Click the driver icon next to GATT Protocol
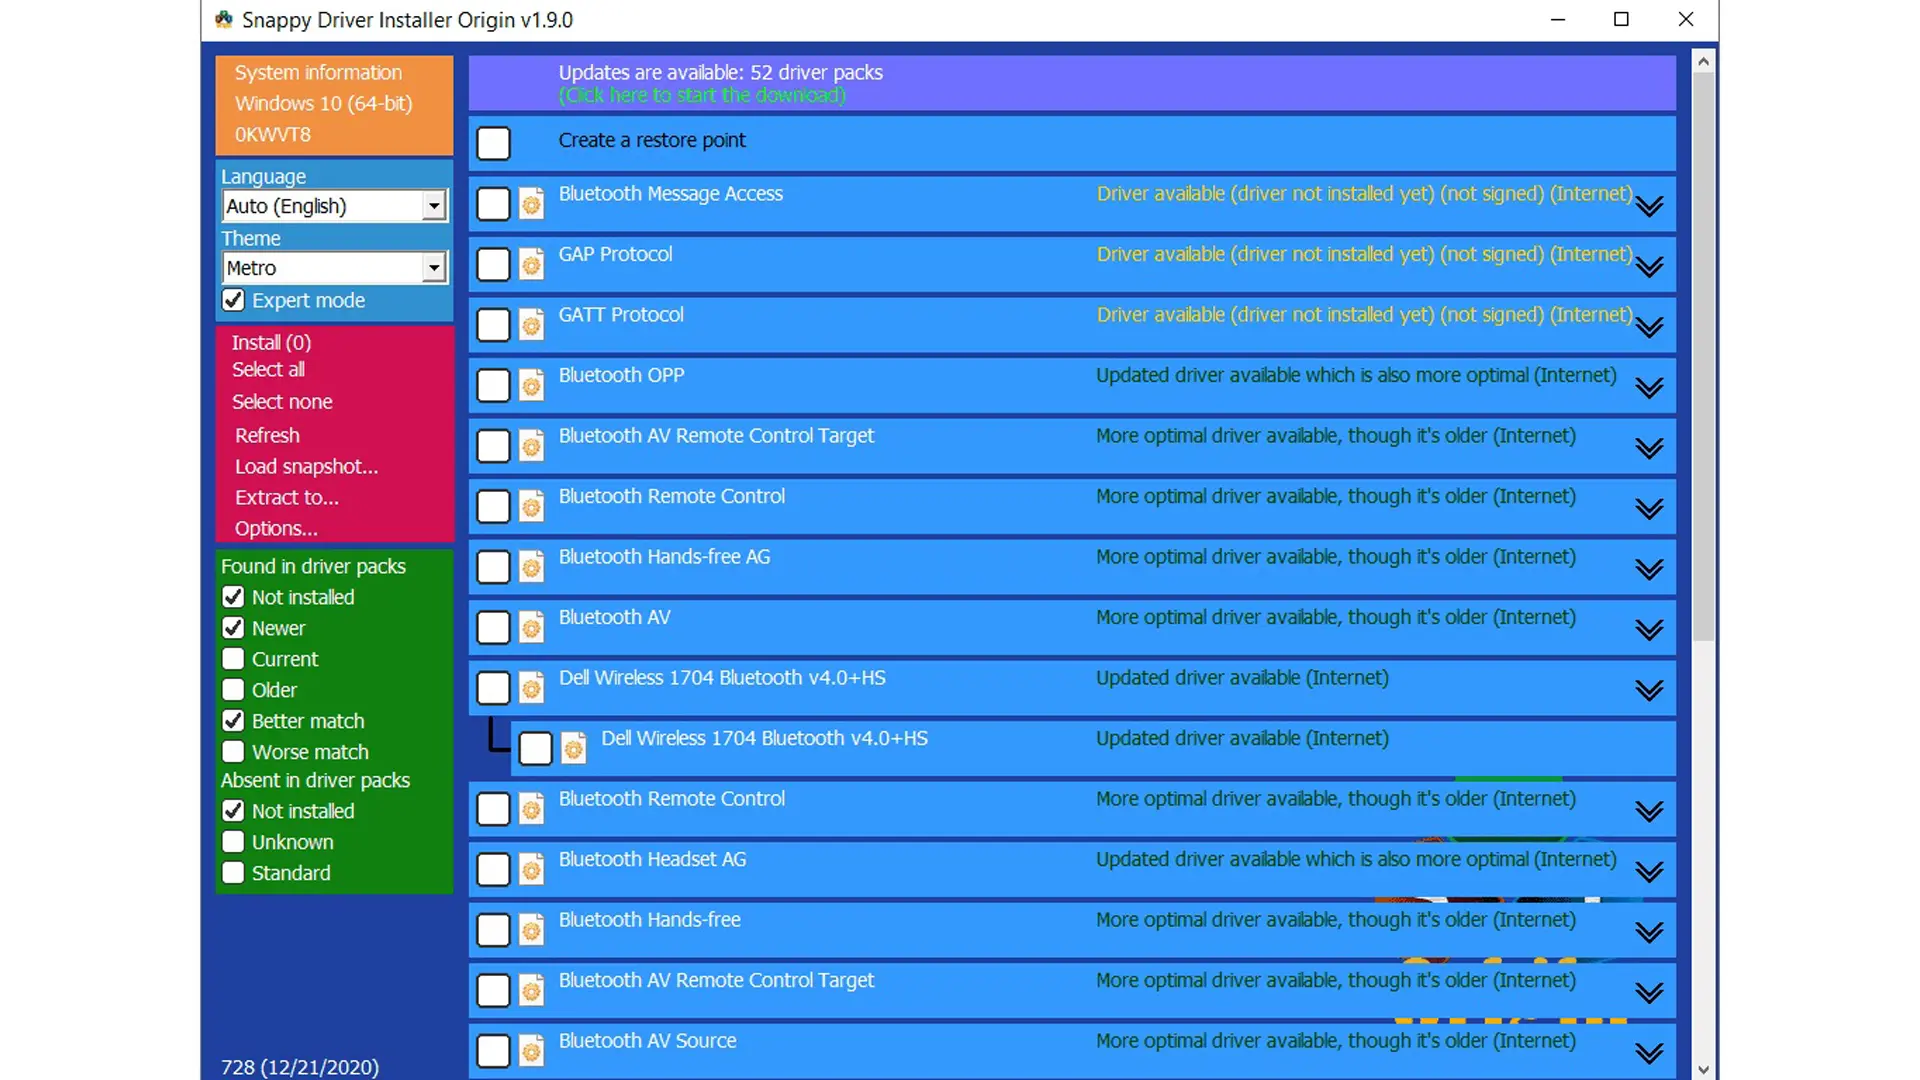The height and width of the screenshot is (1080, 1920). point(531,325)
